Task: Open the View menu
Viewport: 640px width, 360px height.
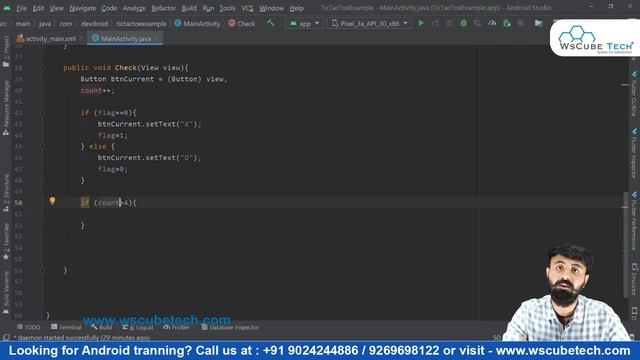Action: (56, 8)
